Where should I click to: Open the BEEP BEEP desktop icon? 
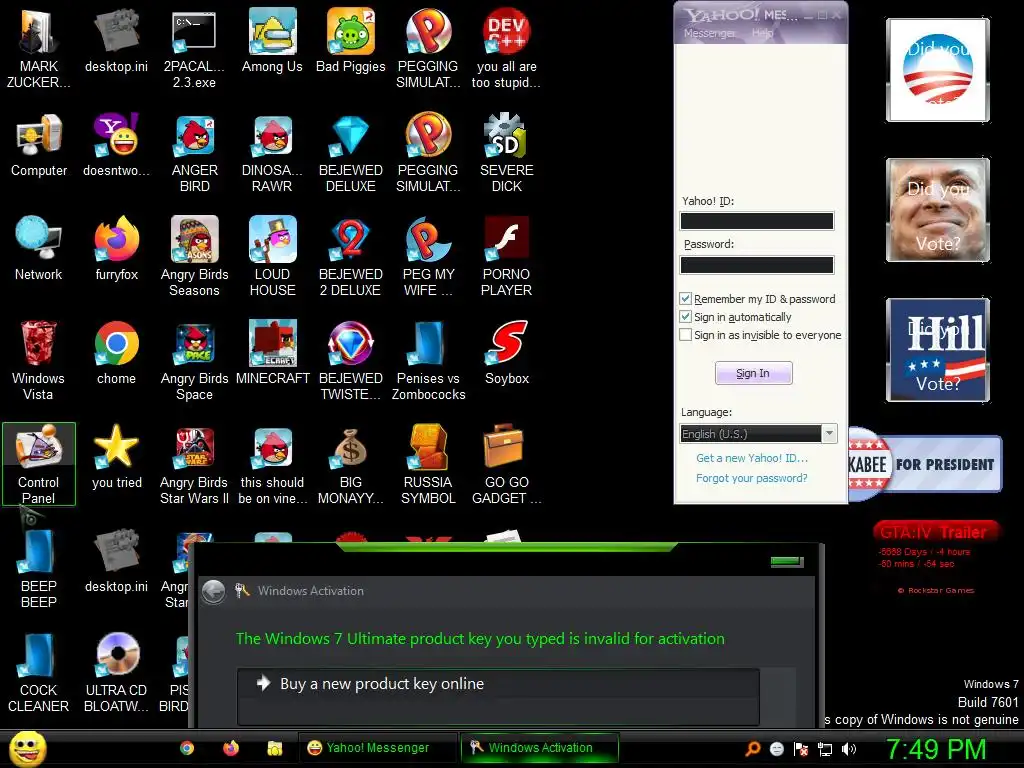[39, 568]
